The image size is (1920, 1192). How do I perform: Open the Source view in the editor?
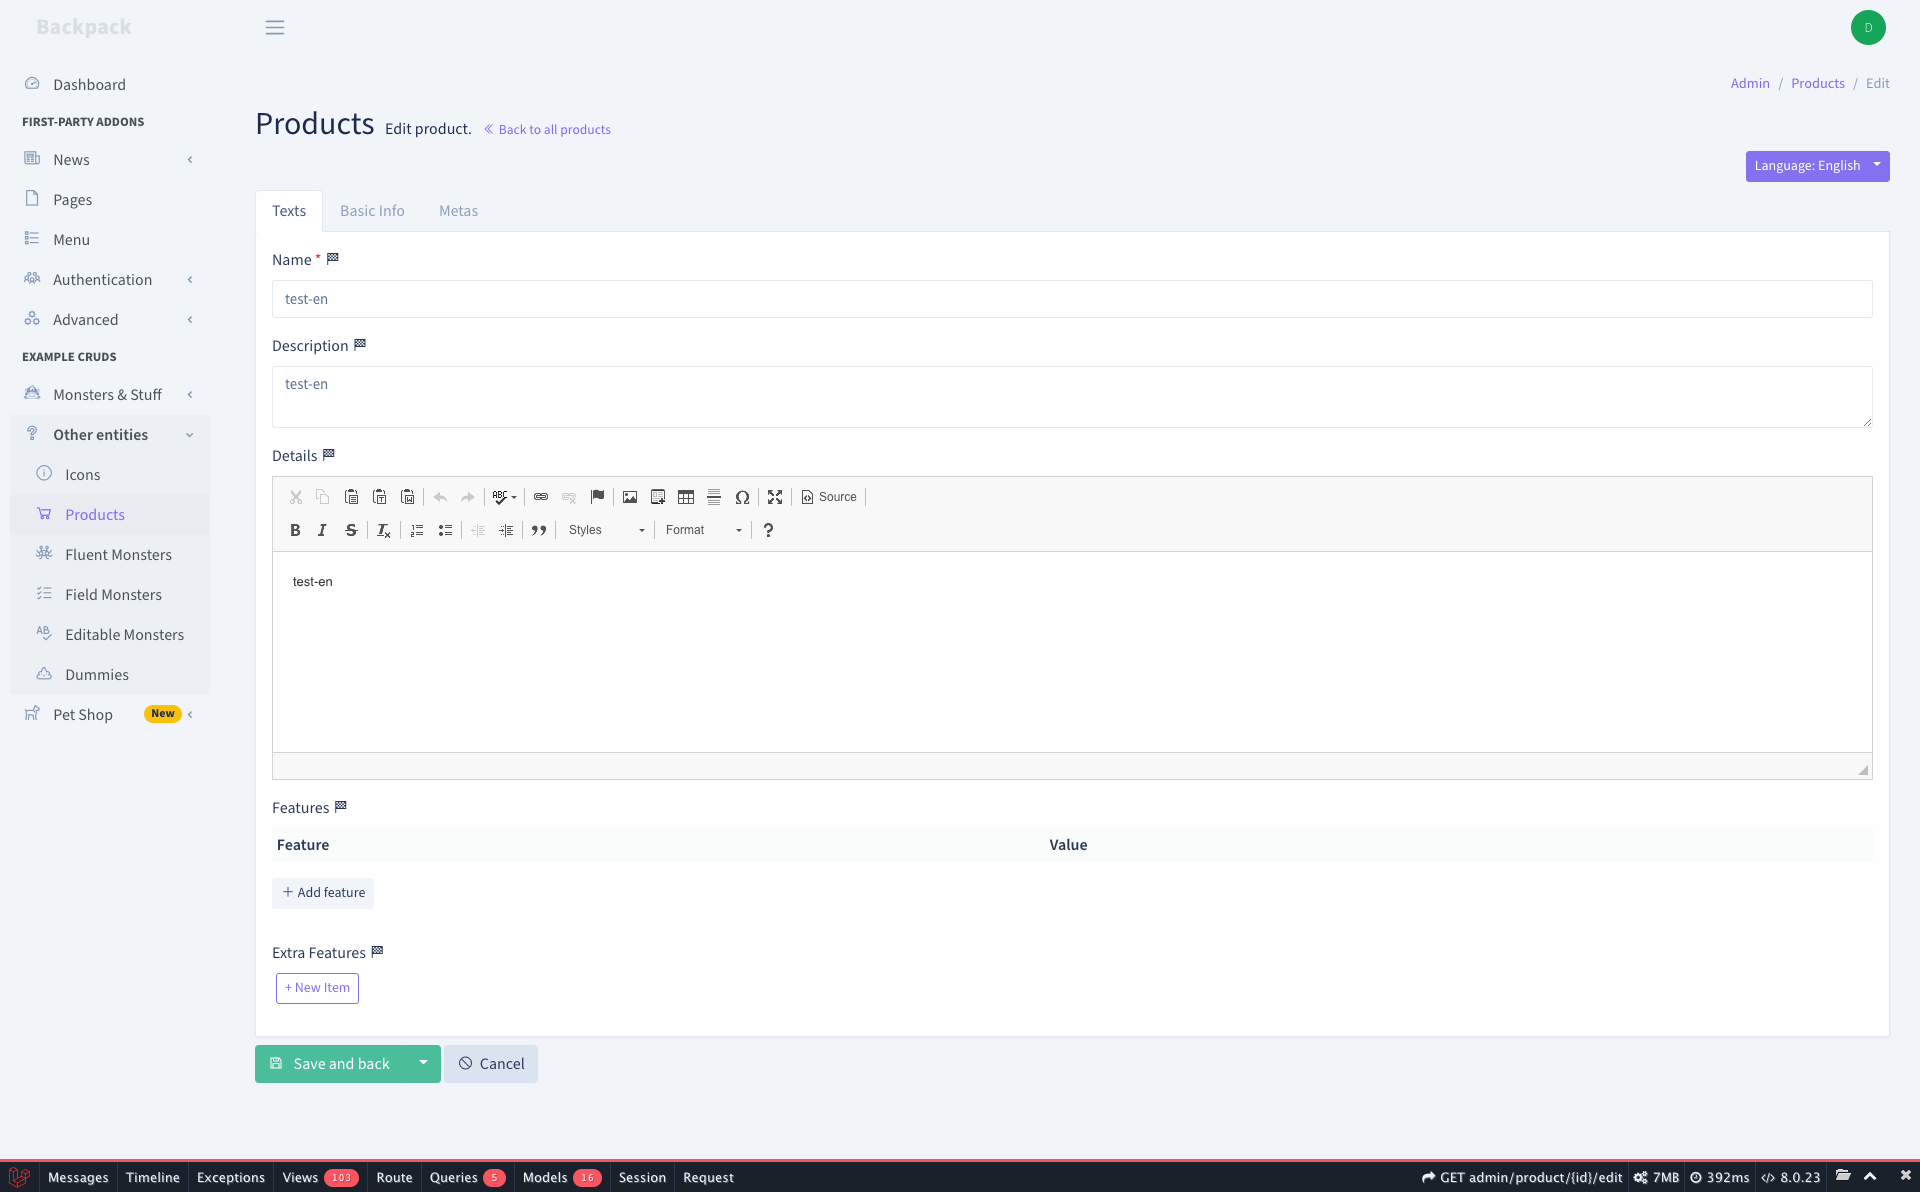coord(828,497)
